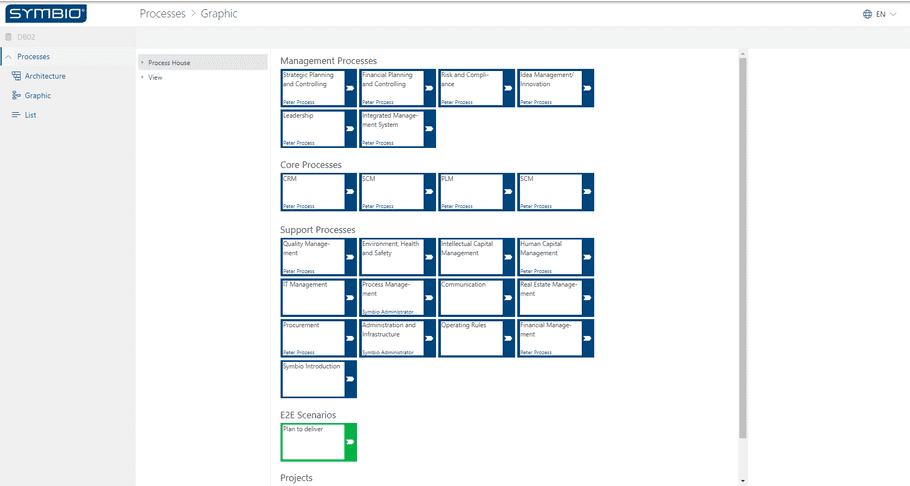Open the globe language icon
Viewport: 910px width, 486px height.
(867, 14)
